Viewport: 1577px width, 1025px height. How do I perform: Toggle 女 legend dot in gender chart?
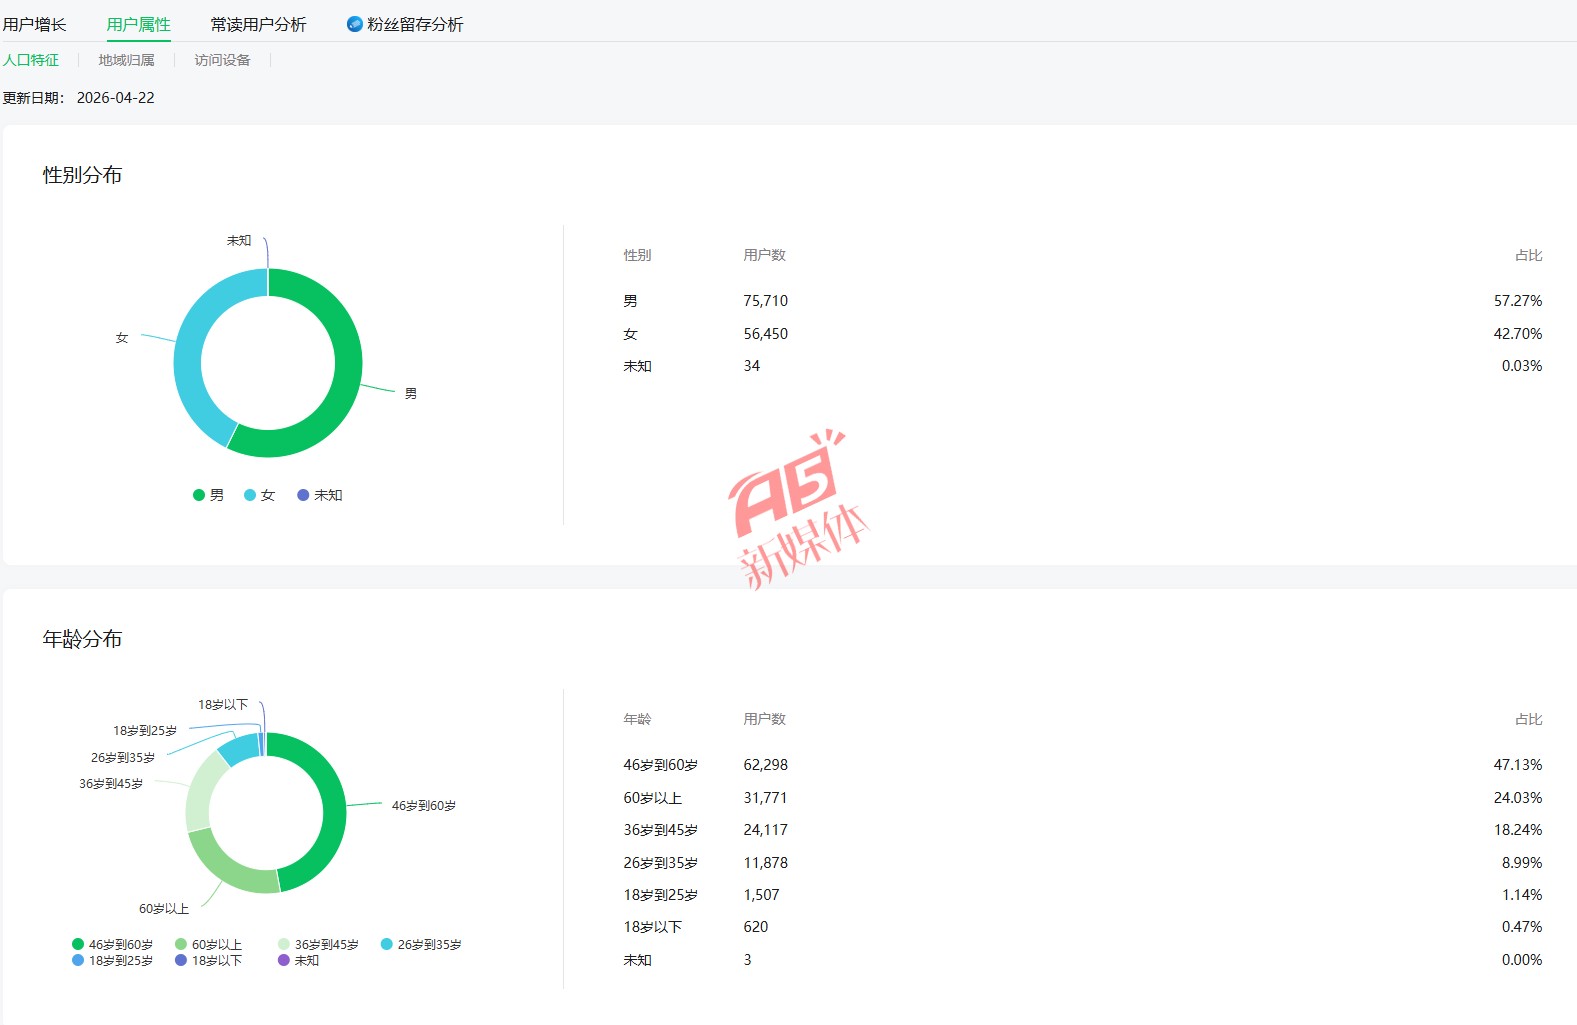[x=250, y=495]
